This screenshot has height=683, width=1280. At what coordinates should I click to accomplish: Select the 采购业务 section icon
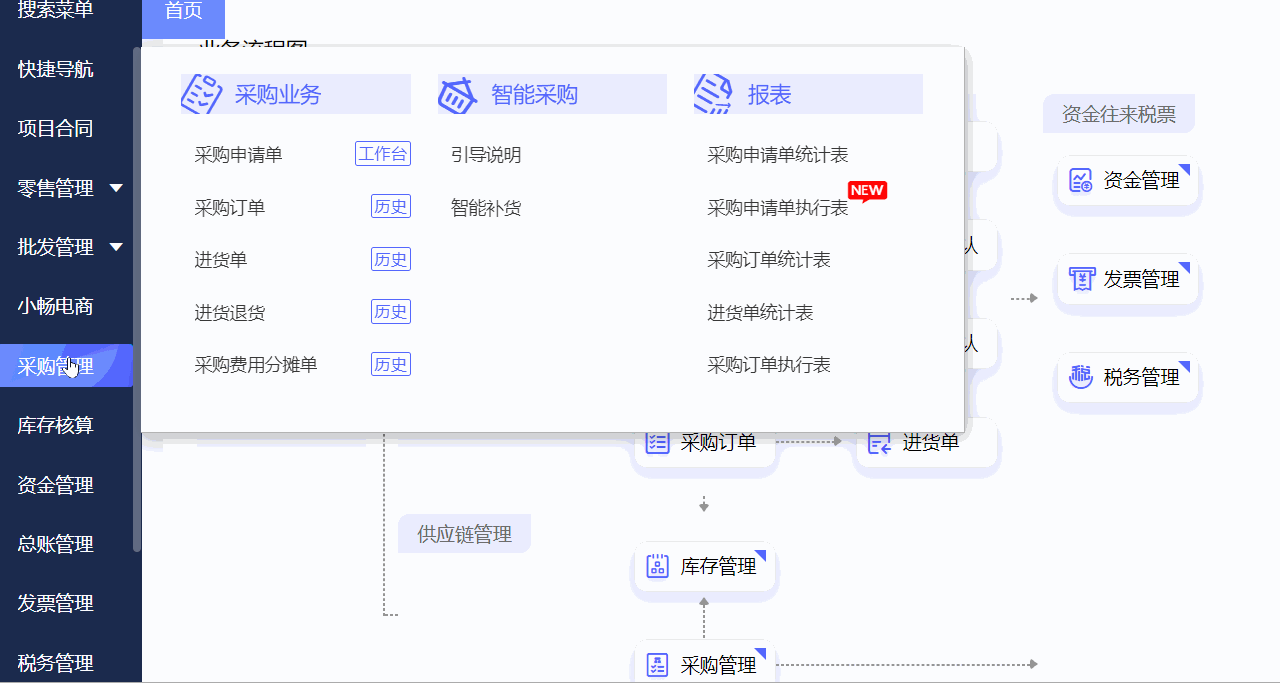pos(202,93)
